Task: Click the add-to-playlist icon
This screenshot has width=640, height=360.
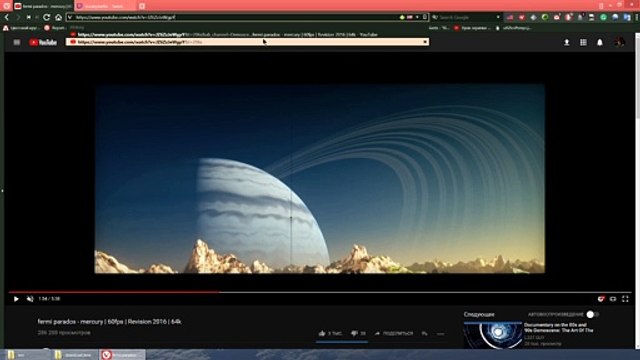Action: (424, 333)
